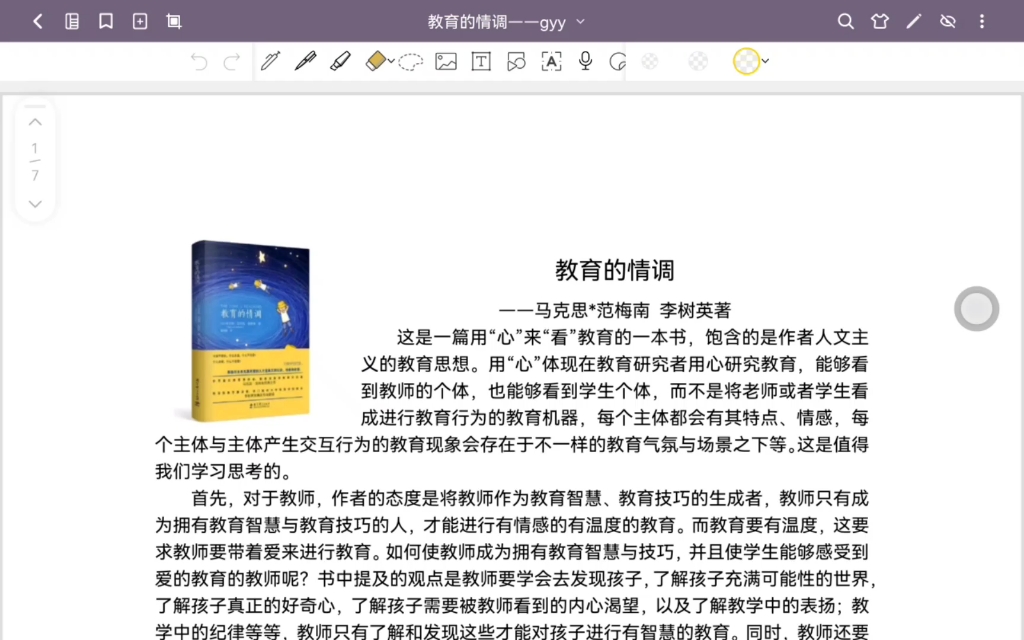
Task: Add a text box with the T icon
Action: pyautogui.click(x=481, y=61)
